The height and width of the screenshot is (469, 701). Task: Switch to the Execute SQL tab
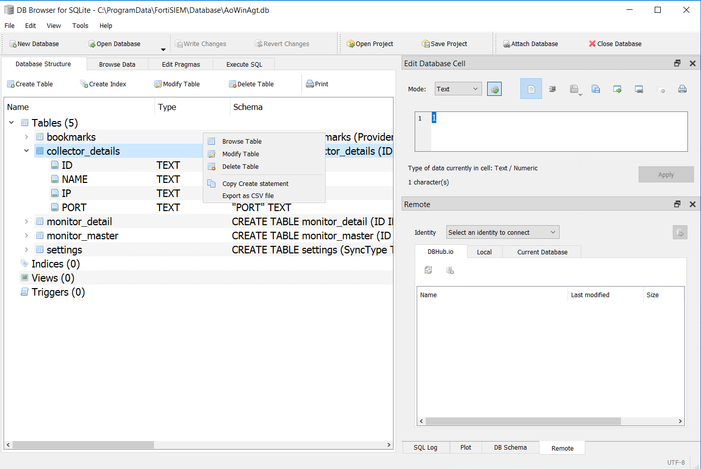click(x=243, y=64)
